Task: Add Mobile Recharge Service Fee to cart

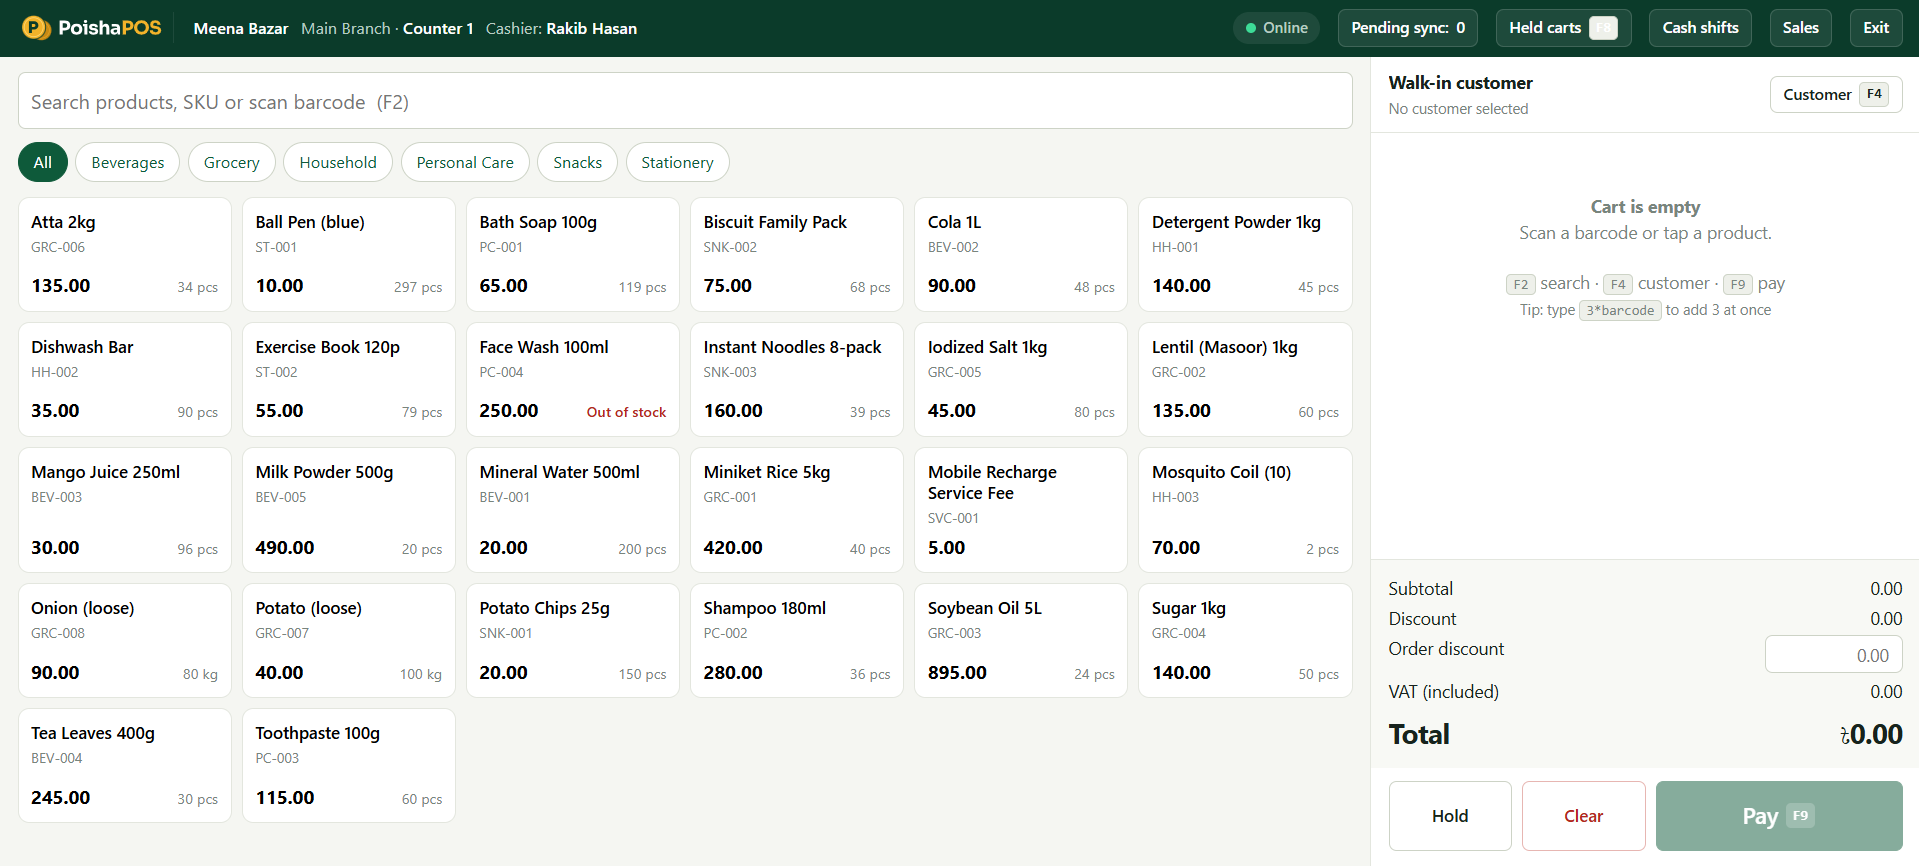Action: tap(1021, 510)
